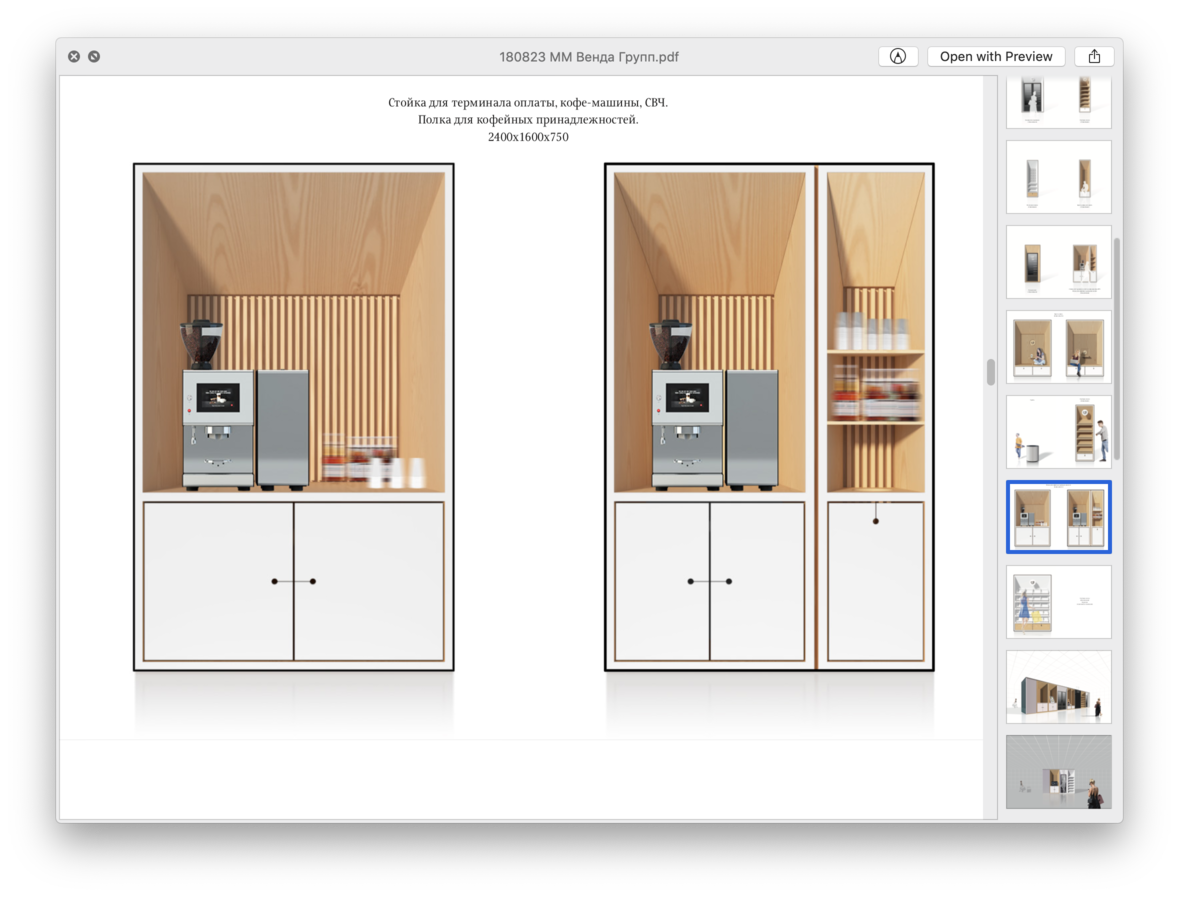Click the main document page scrollbar handle

pos(991,372)
